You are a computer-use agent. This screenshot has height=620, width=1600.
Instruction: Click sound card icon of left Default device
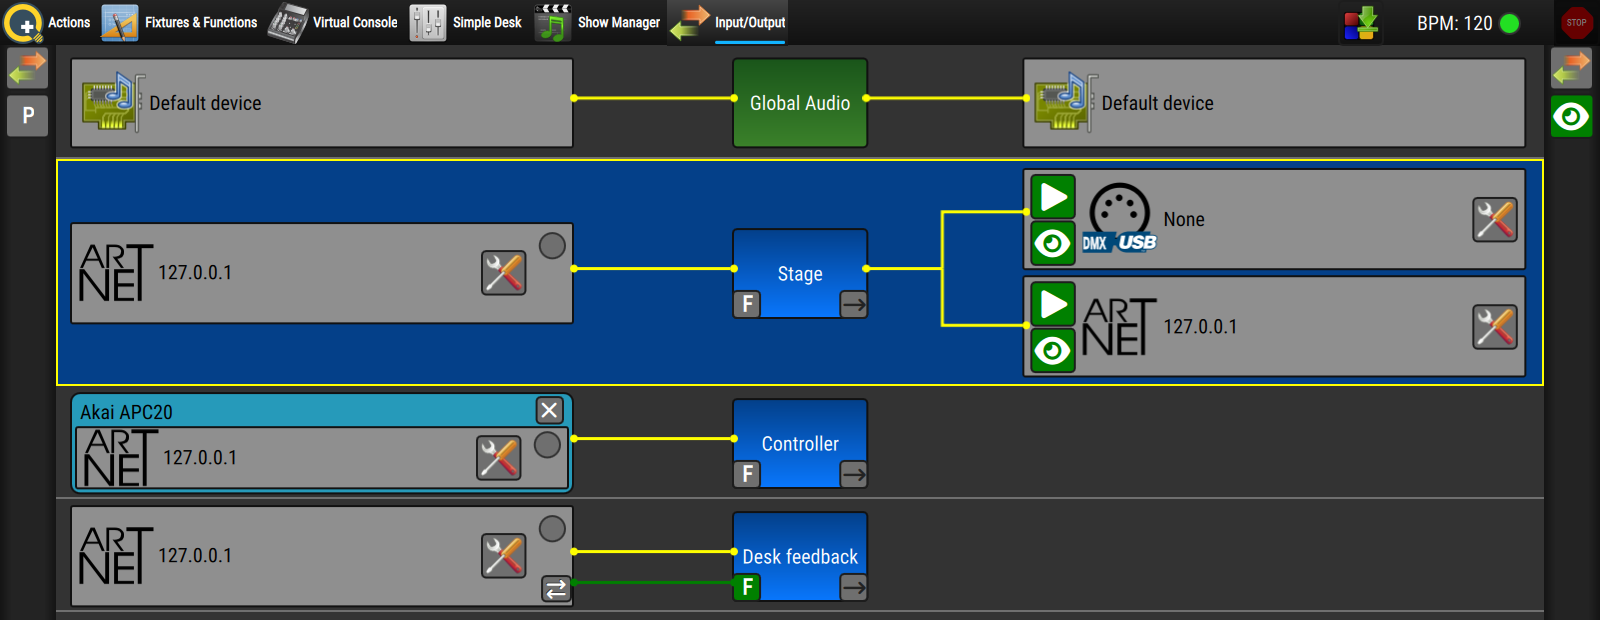click(112, 102)
